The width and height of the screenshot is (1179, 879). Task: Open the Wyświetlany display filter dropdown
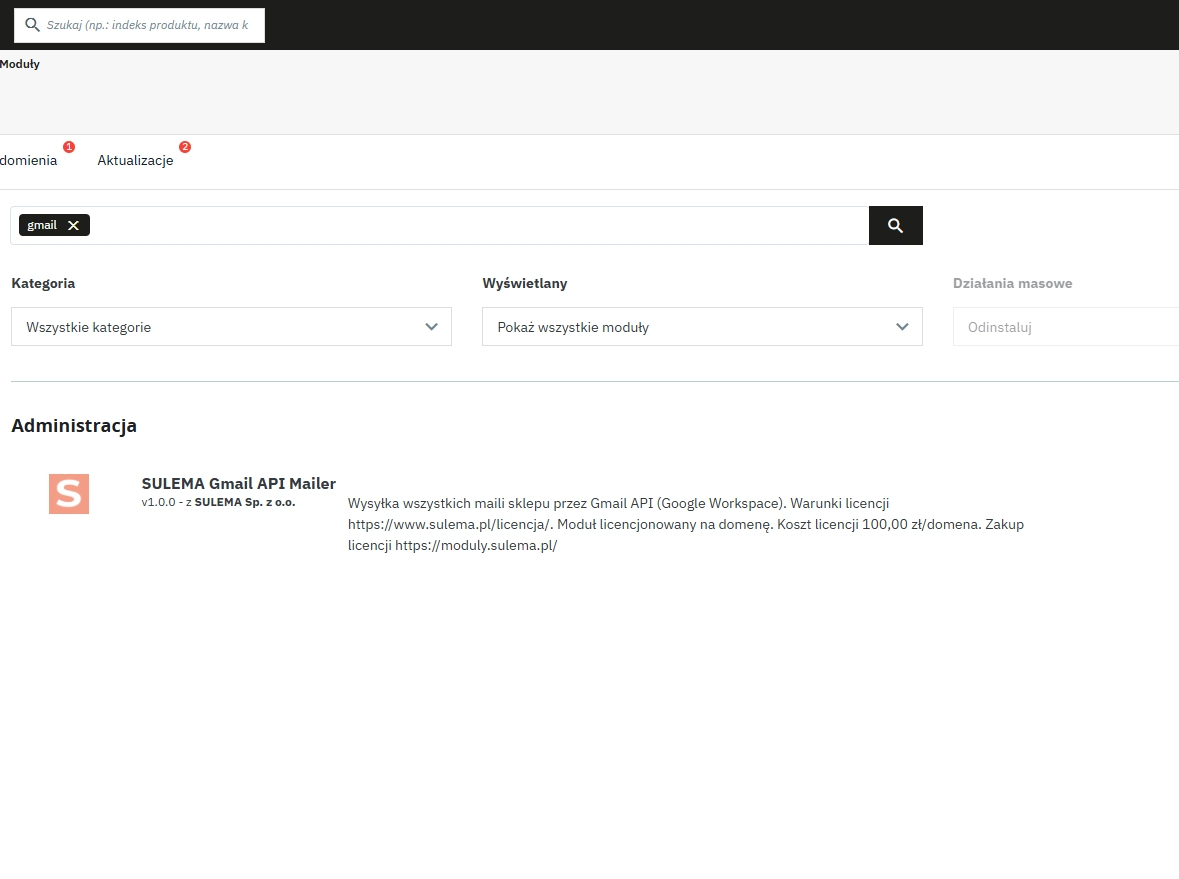coord(702,326)
